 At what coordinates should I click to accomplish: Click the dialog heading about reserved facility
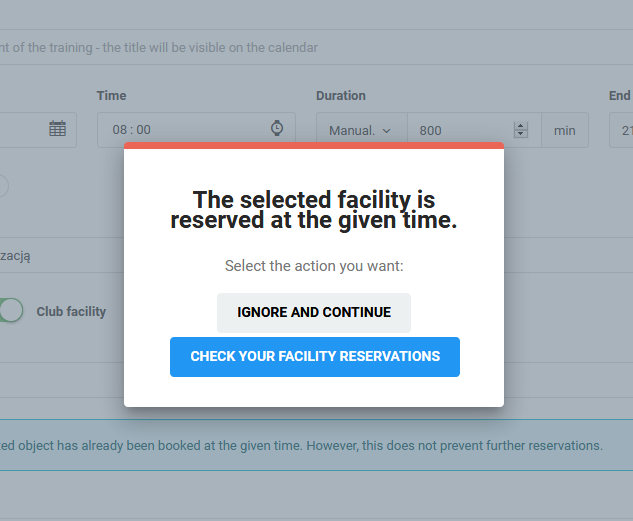[313, 210]
